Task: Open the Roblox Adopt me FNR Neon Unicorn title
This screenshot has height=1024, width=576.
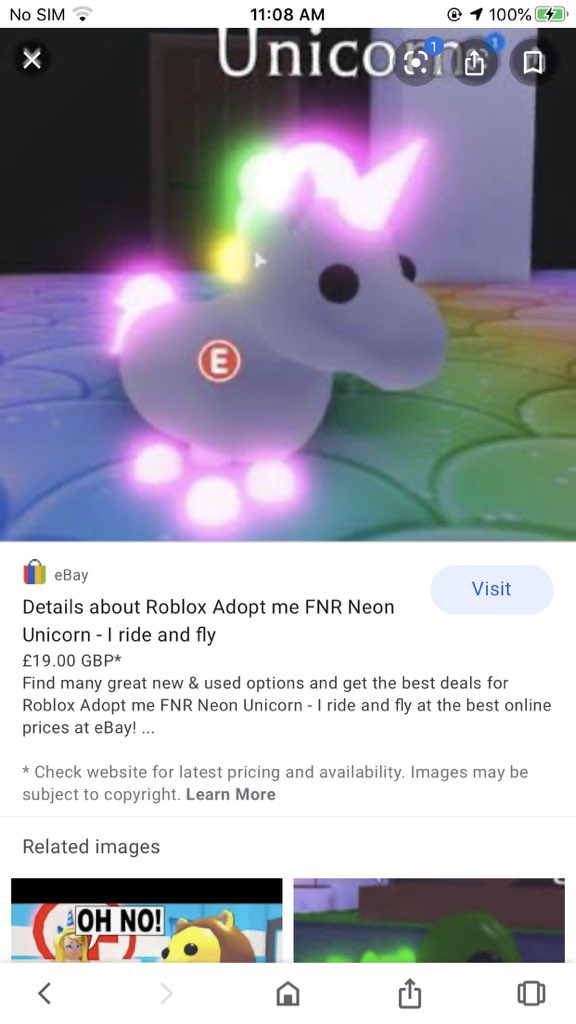Action: pyautogui.click(x=208, y=620)
